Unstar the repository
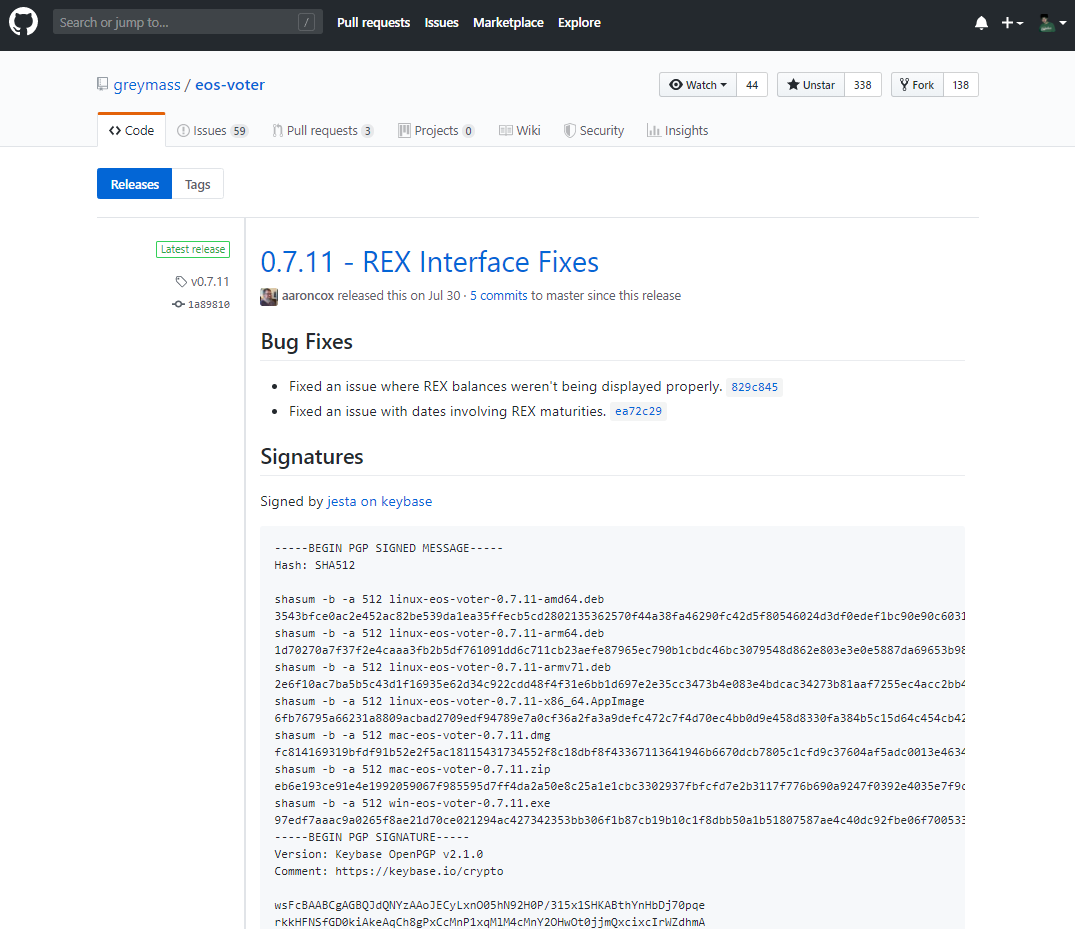Viewport: 1075px width, 929px height. [811, 85]
